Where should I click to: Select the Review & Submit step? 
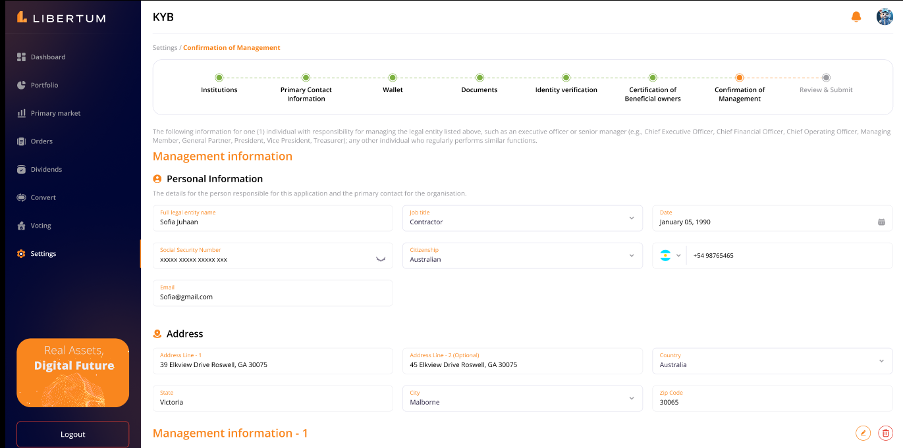point(825,82)
